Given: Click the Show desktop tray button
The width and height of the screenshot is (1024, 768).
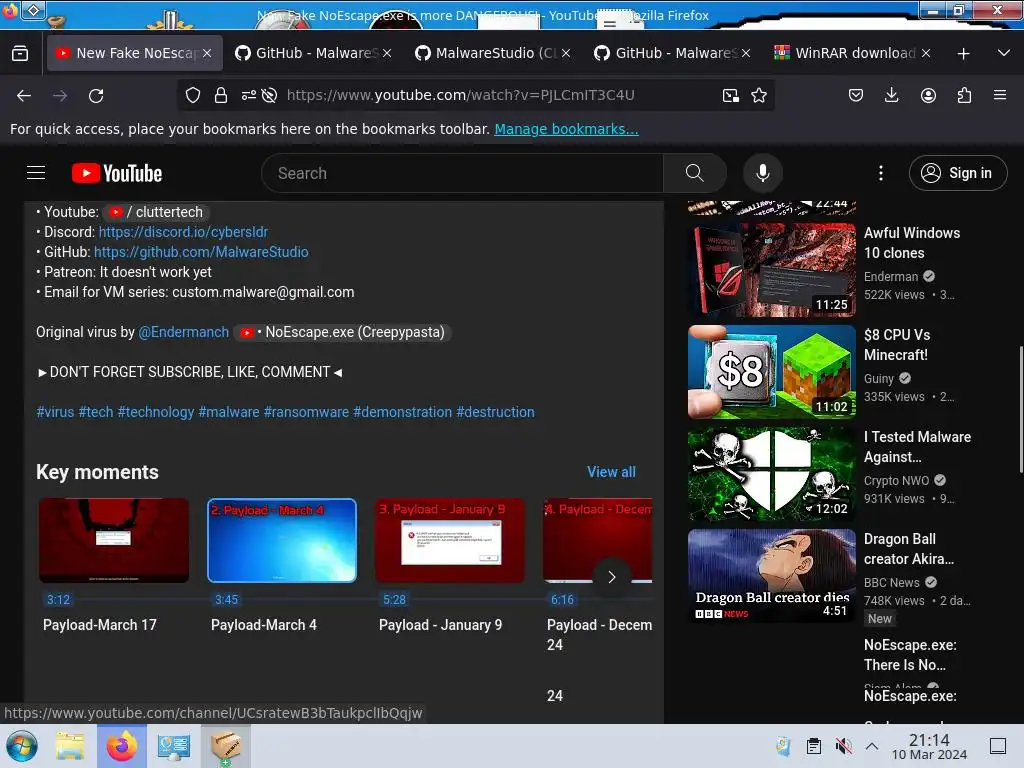Looking at the screenshot, I should point(998,746).
